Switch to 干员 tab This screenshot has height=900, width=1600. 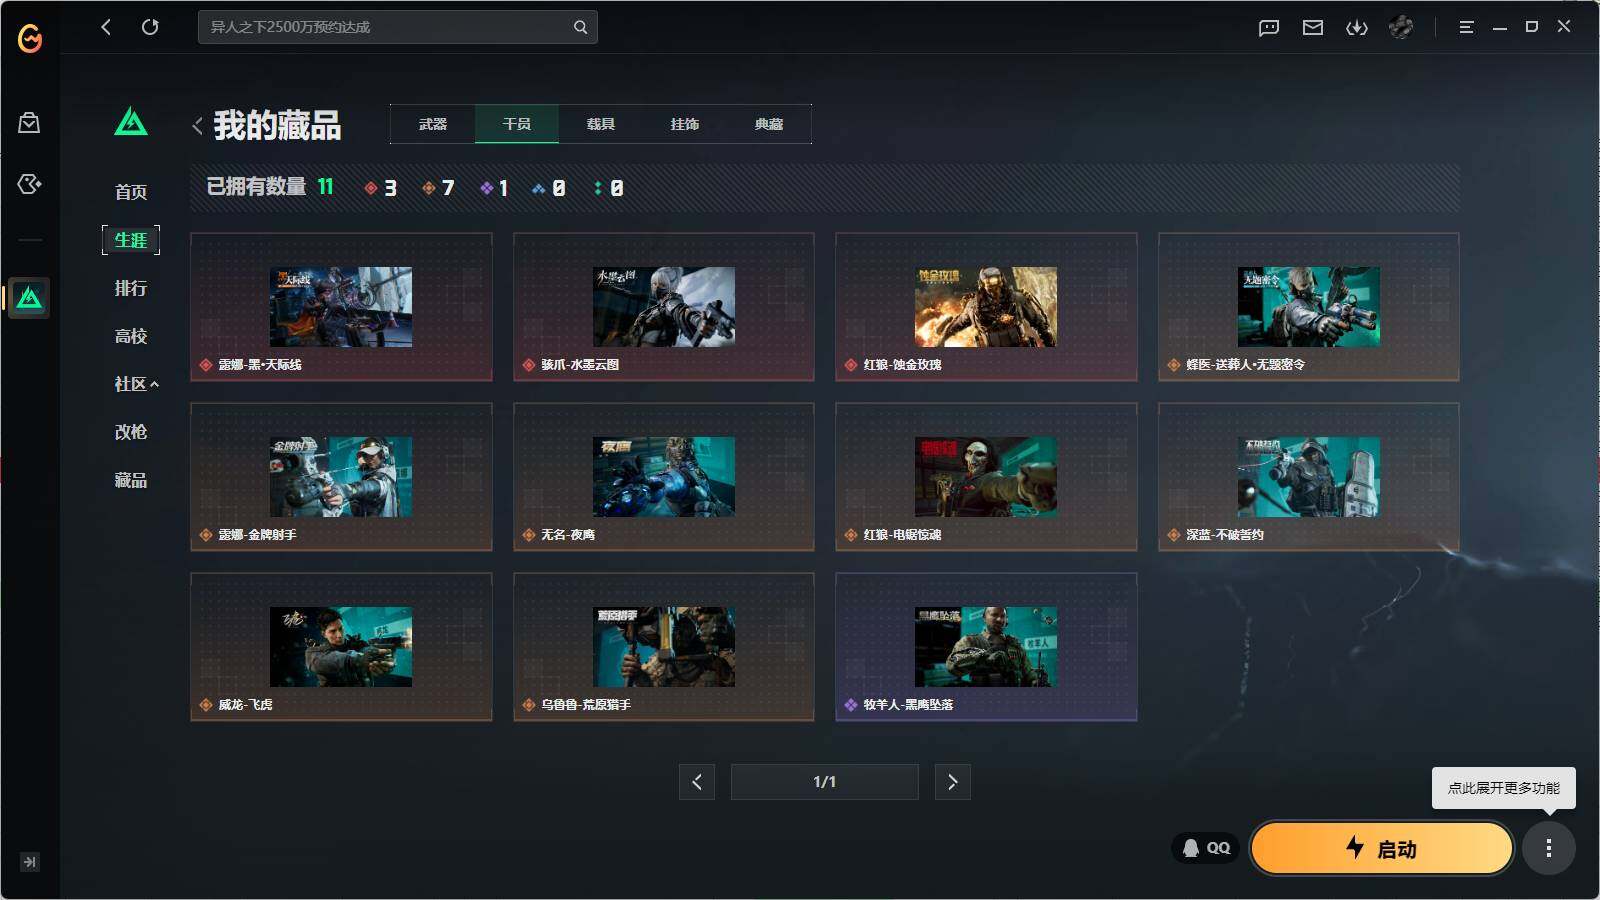517,124
